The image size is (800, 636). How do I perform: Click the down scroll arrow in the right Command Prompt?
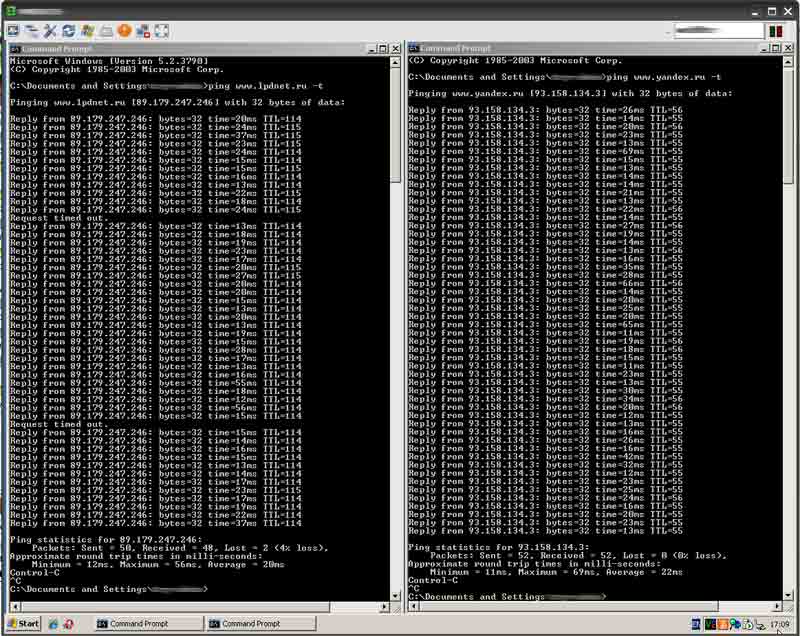pos(788,596)
